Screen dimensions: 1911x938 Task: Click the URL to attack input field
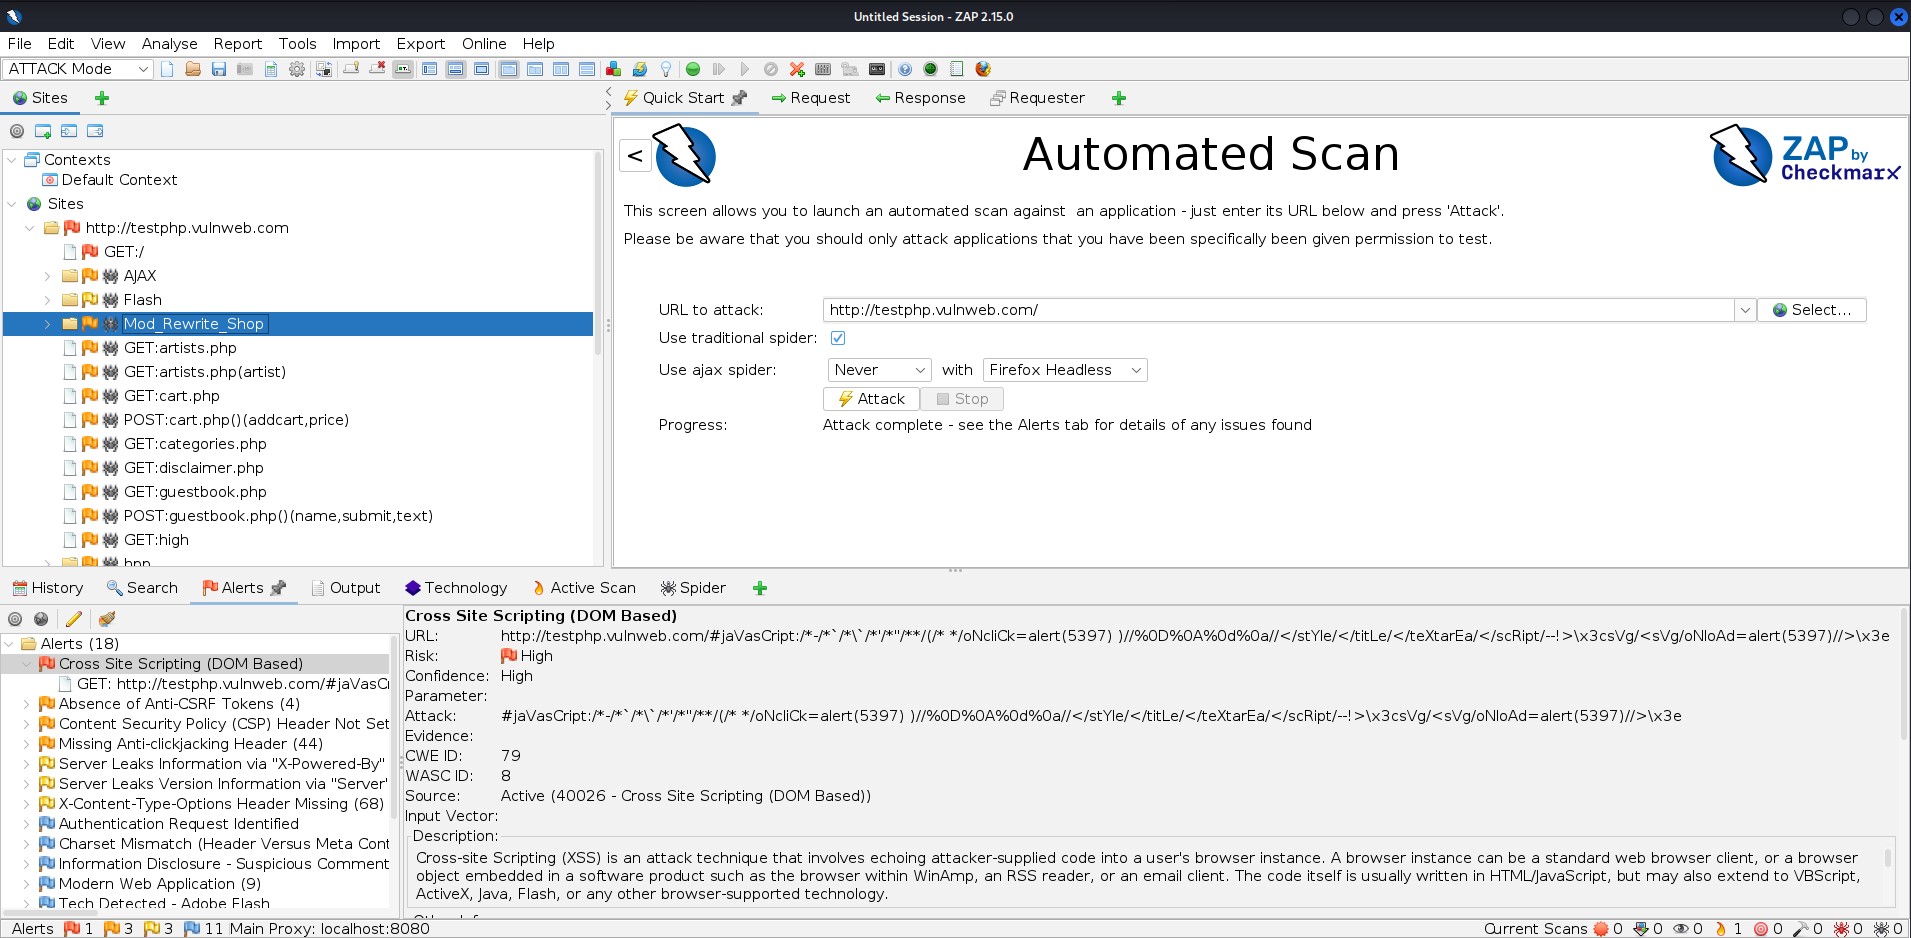click(x=1279, y=310)
